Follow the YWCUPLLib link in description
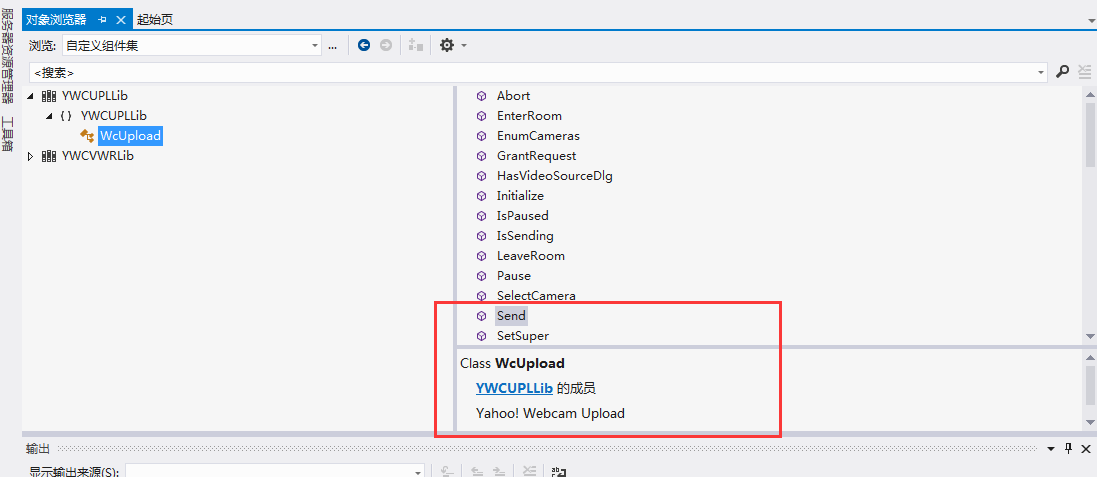1097x477 pixels. click(x=514, y=388)
